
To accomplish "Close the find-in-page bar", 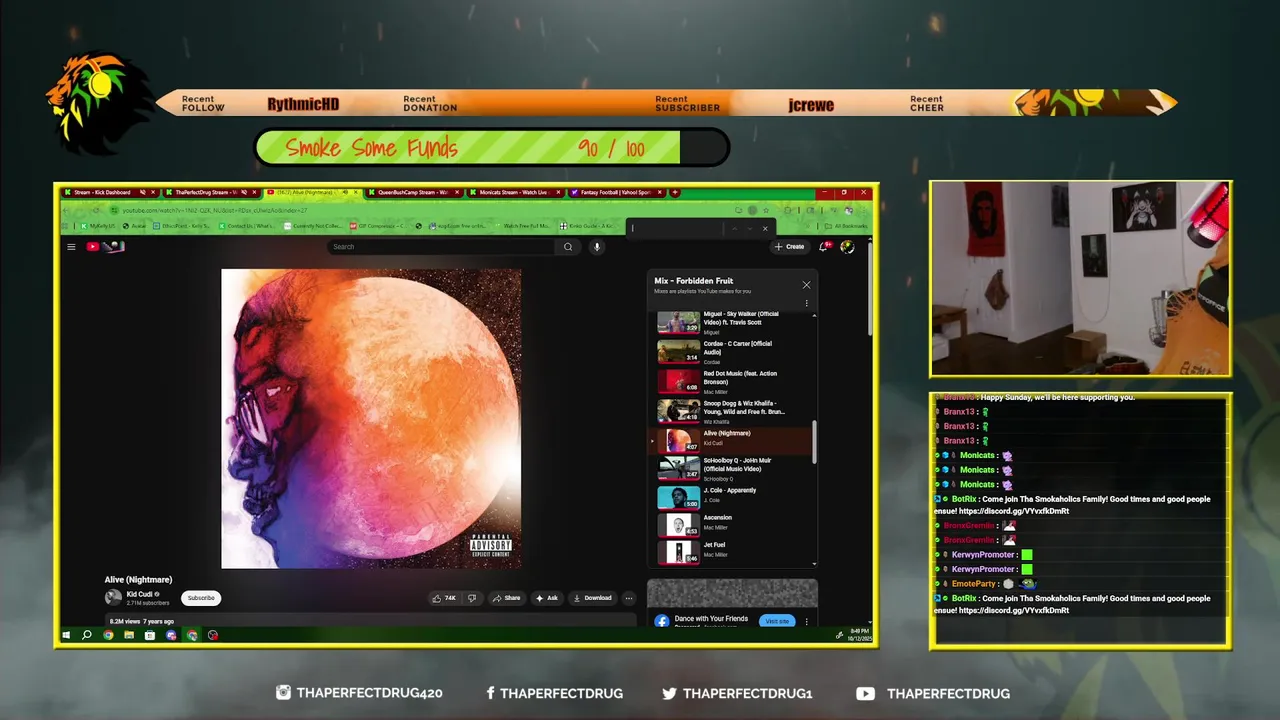I will 765,228.
